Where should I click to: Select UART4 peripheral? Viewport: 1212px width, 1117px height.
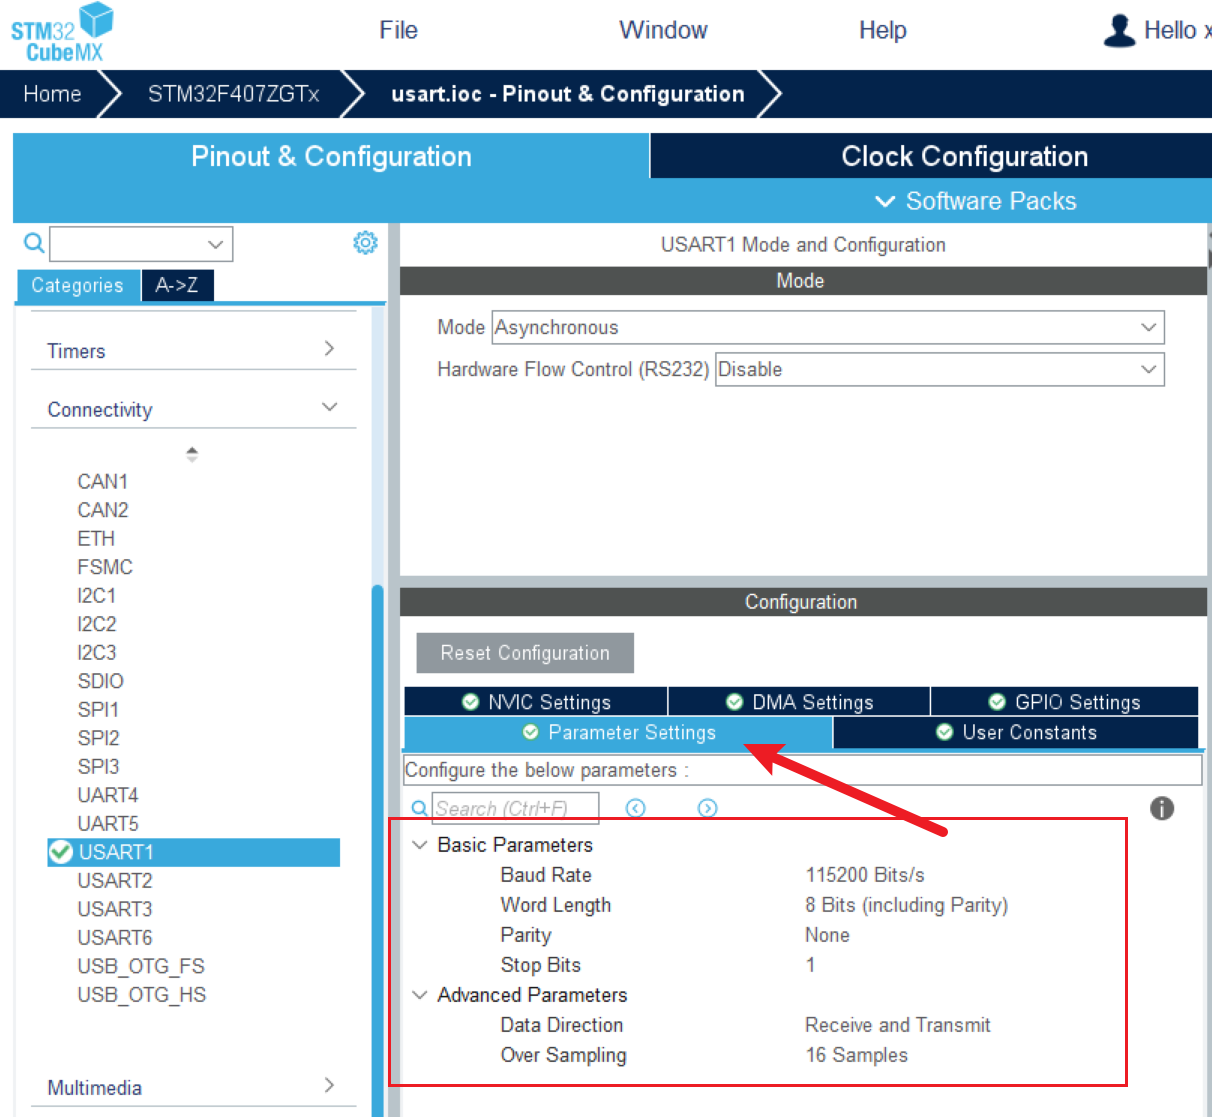[x=108, y=795]
